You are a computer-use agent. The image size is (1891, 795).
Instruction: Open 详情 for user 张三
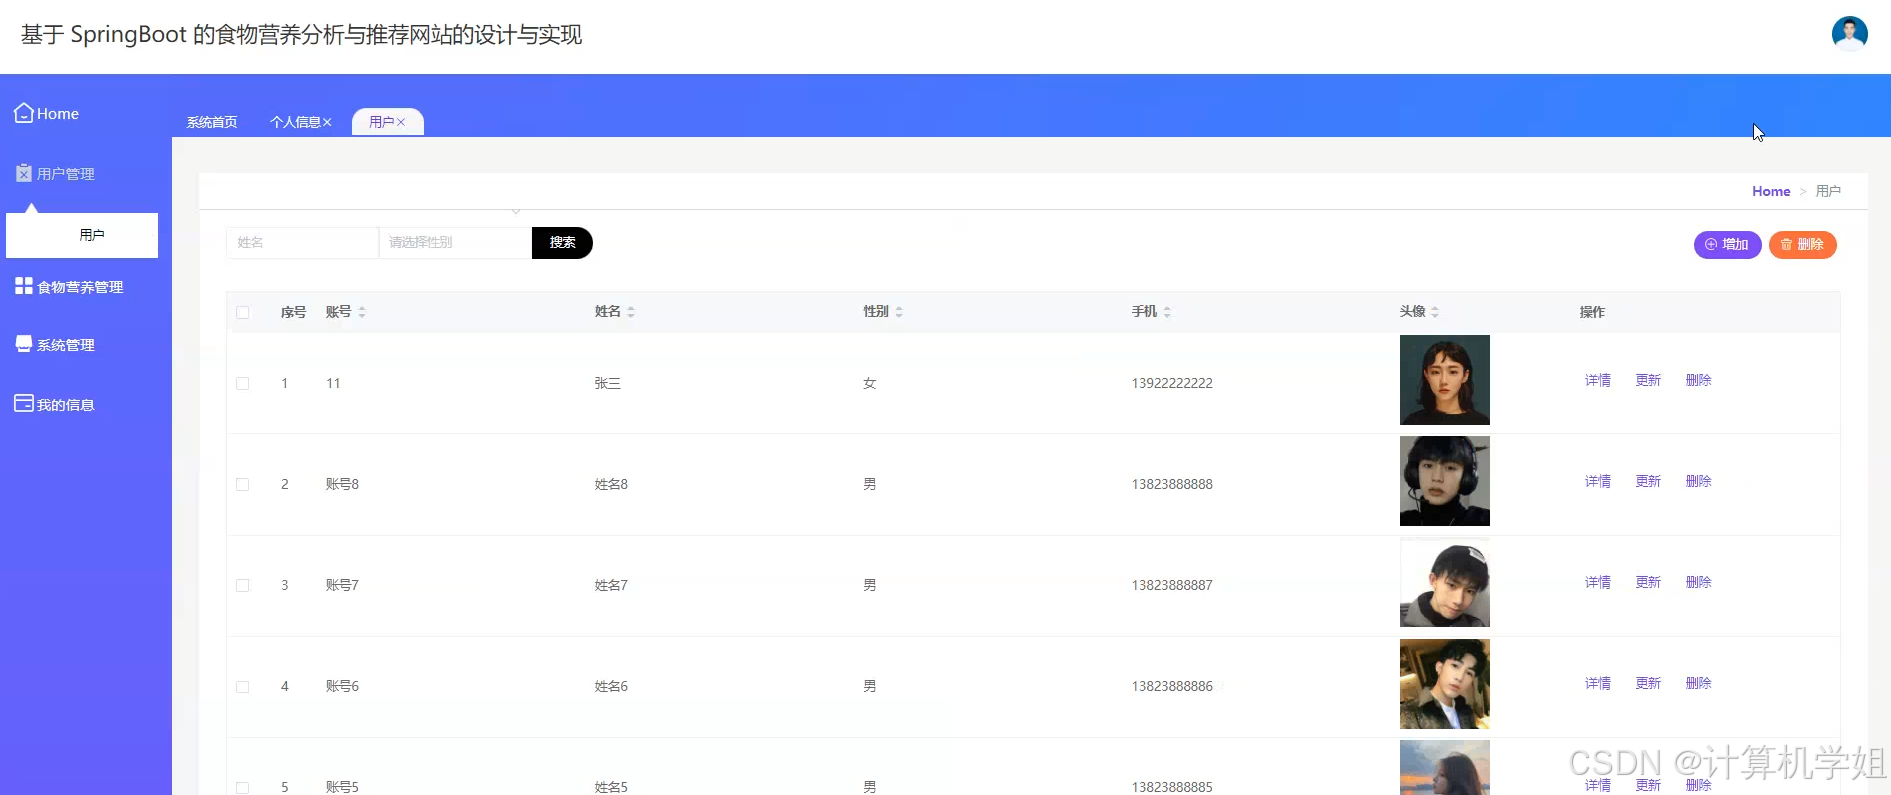(x=1598, y=380)
